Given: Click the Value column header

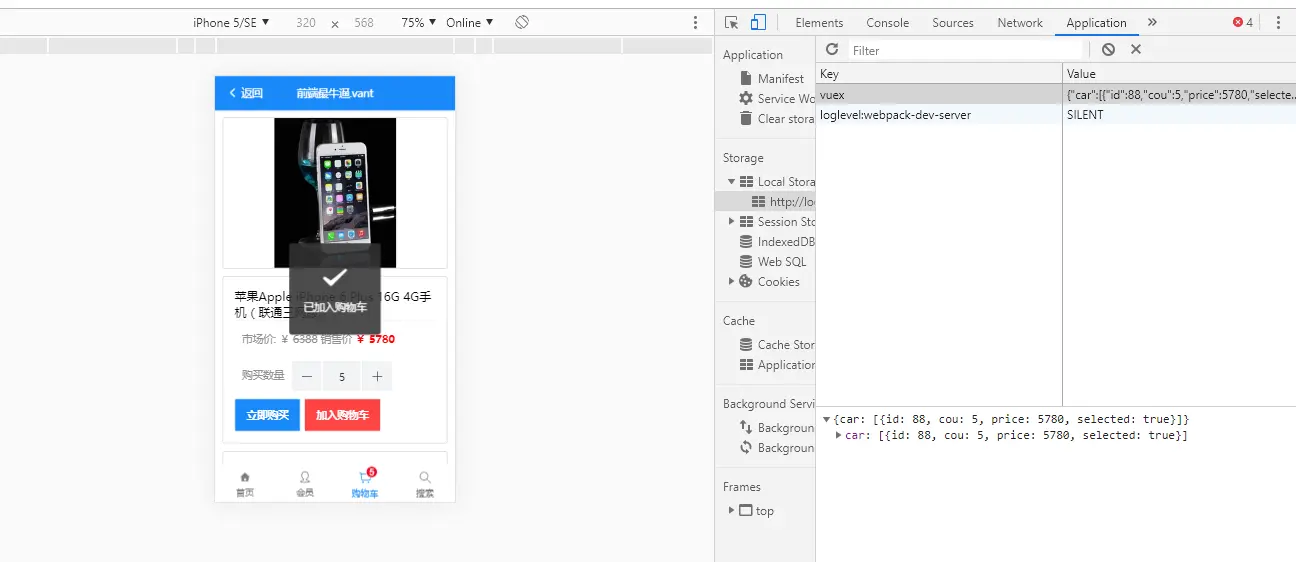Looking at the screenshot, I should [1179, 74].
